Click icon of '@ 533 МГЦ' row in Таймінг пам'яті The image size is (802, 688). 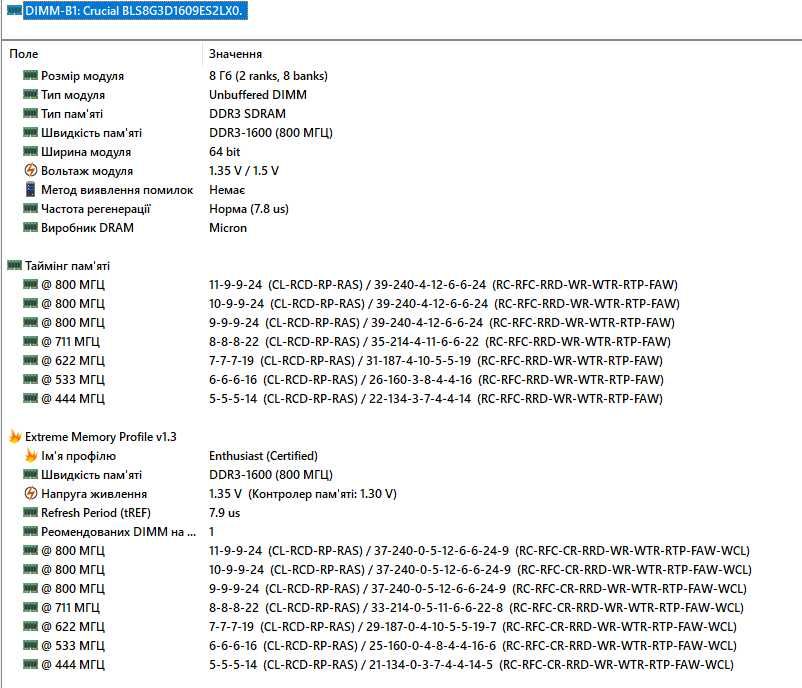(x=31, y=379)
